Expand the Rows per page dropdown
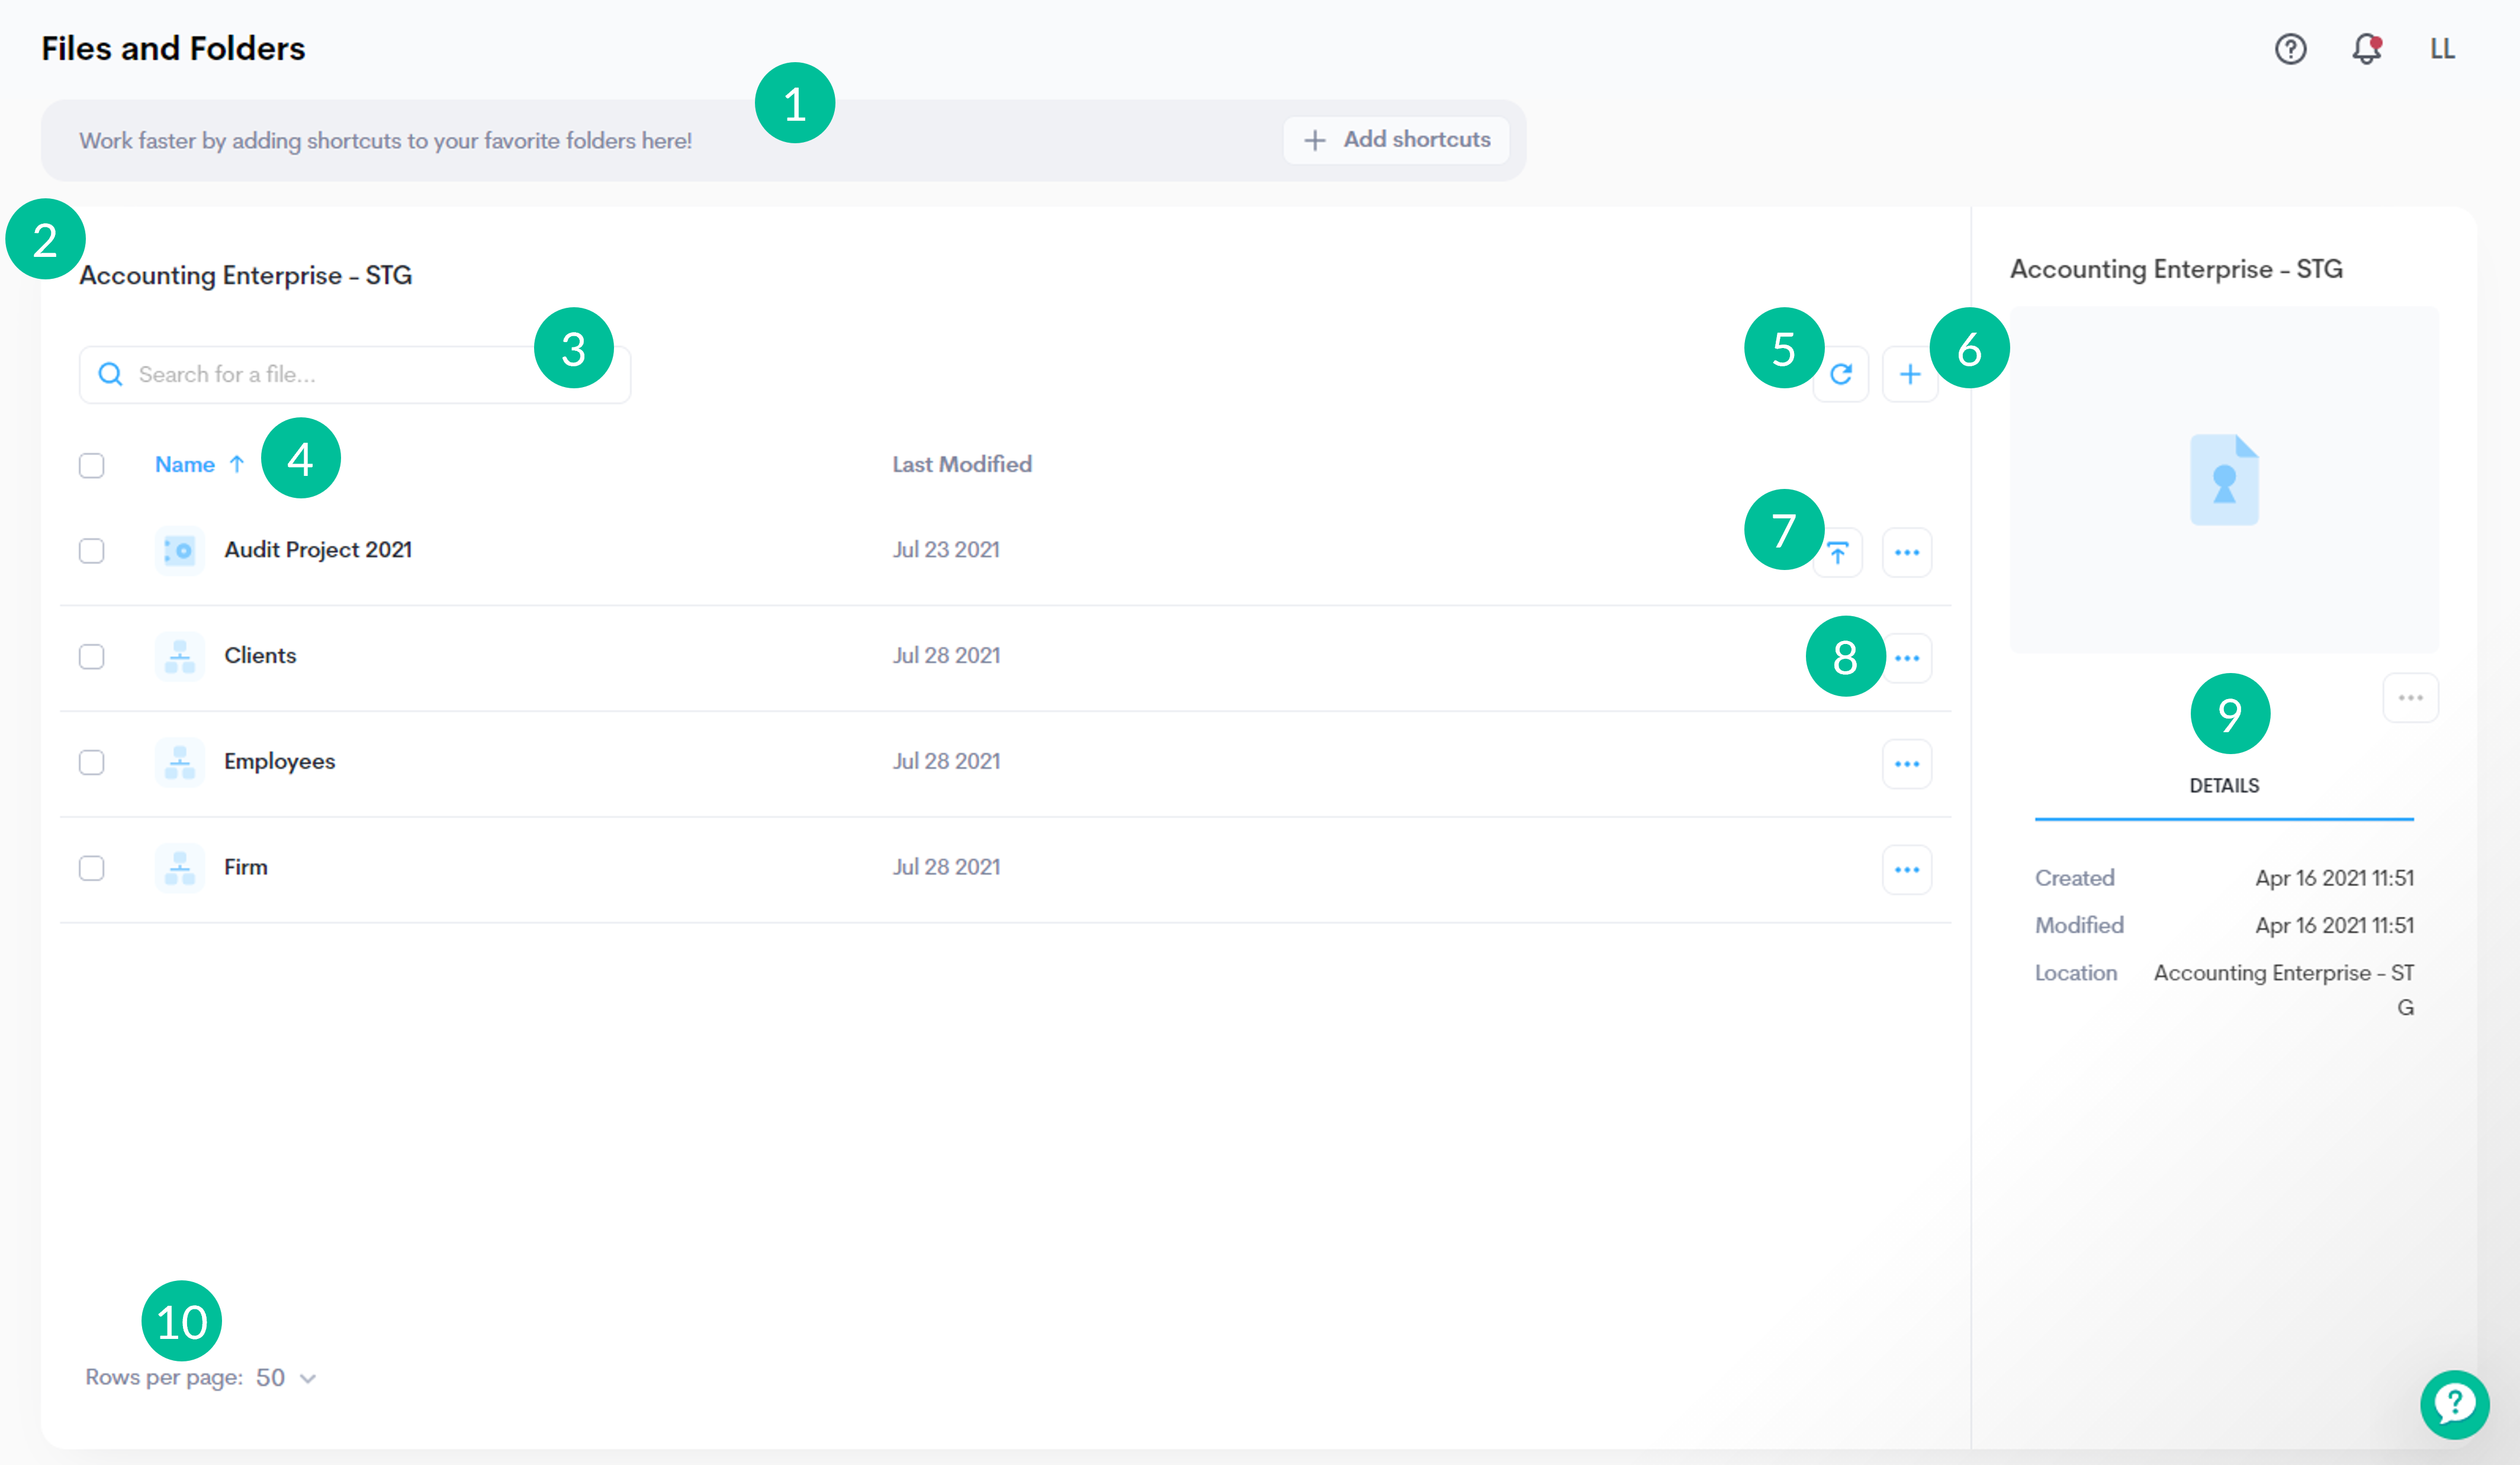Viewport: 2520px width, 1465px height. pyautogui.click(x=285, y=1378)
